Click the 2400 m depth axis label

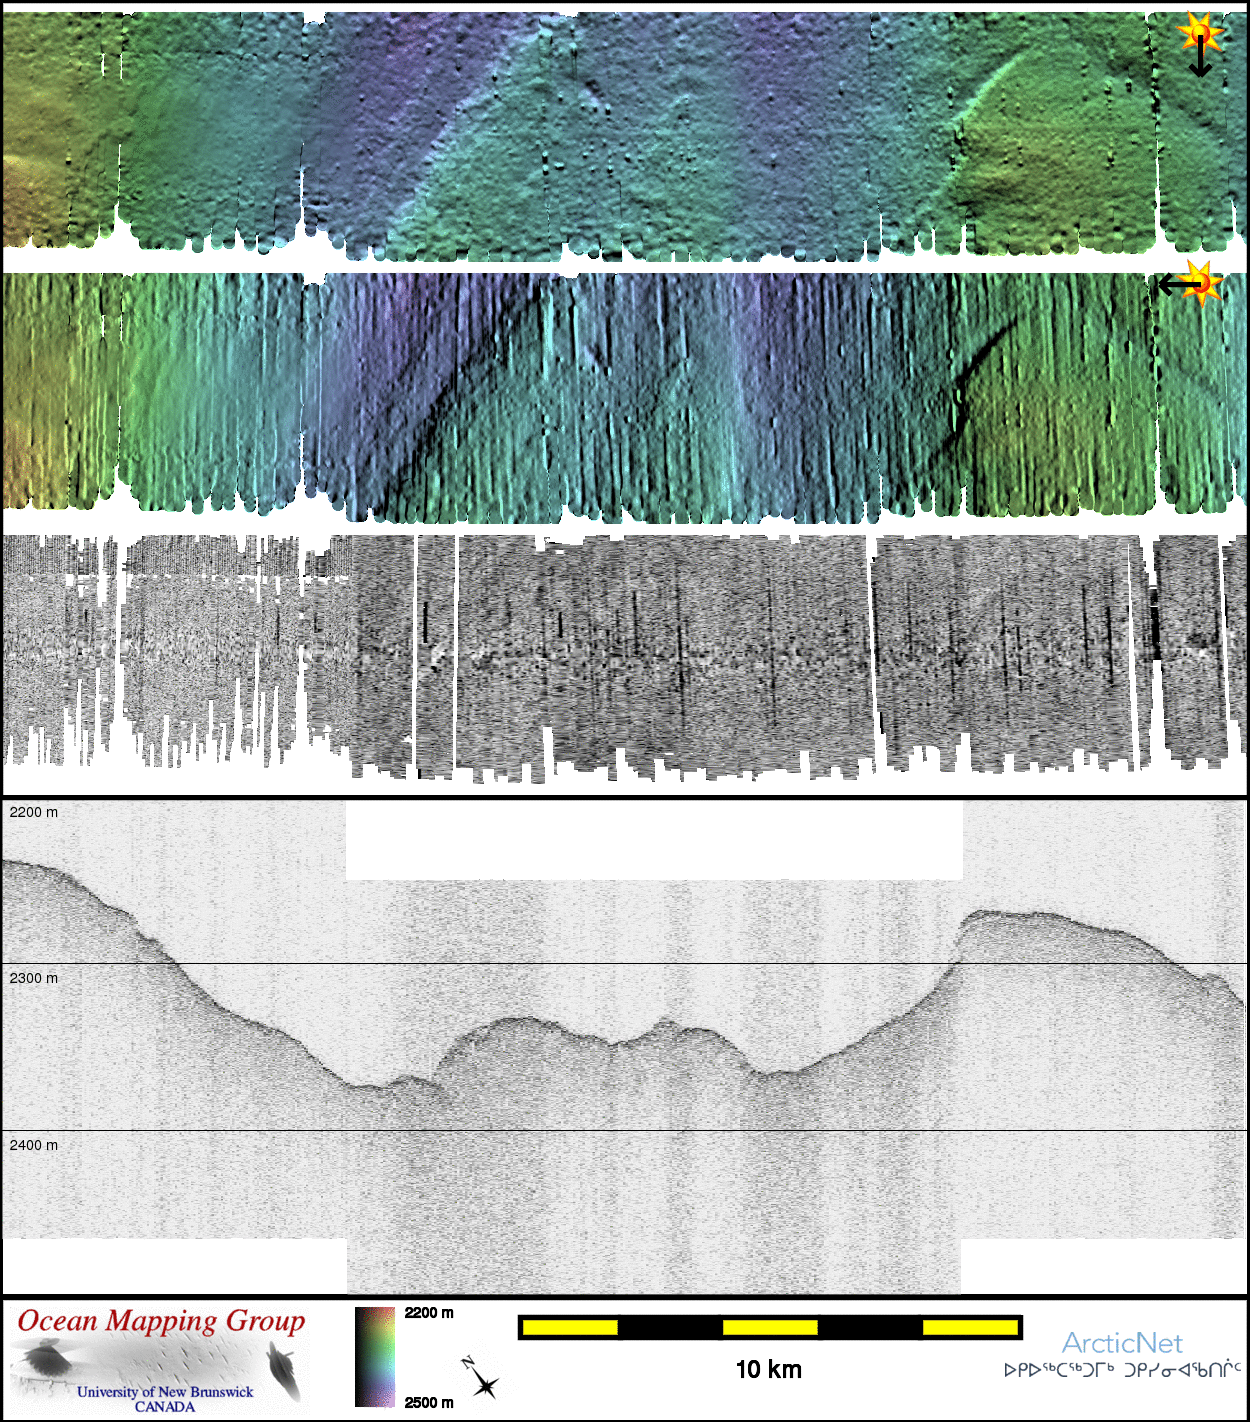pos(34,1145)
